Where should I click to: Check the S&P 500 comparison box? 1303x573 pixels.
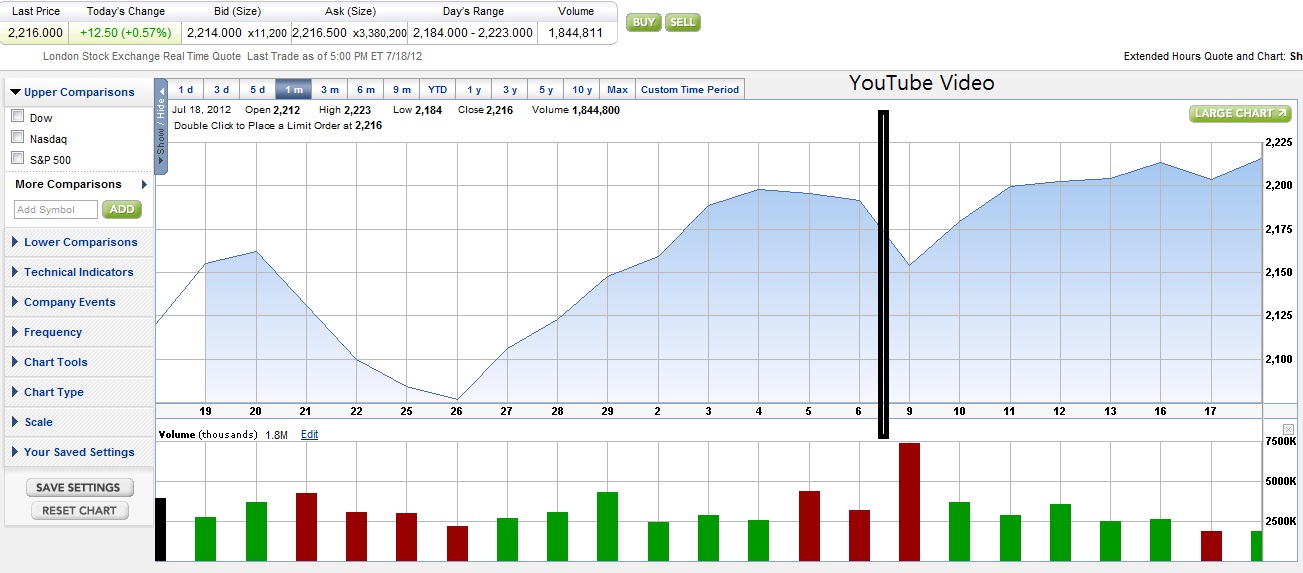[17, 158]
